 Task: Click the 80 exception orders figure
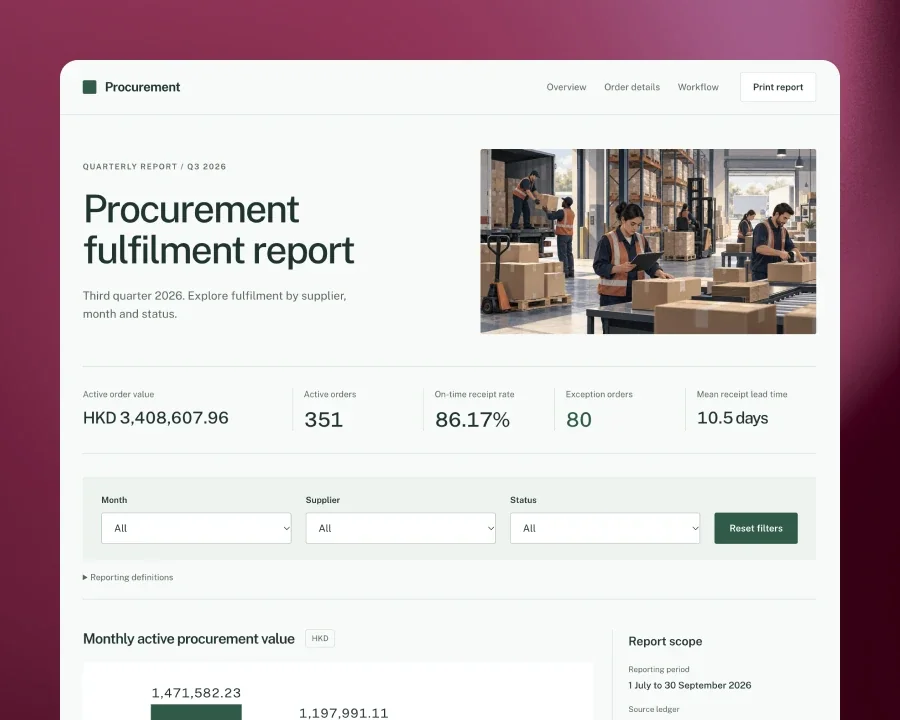579,419
